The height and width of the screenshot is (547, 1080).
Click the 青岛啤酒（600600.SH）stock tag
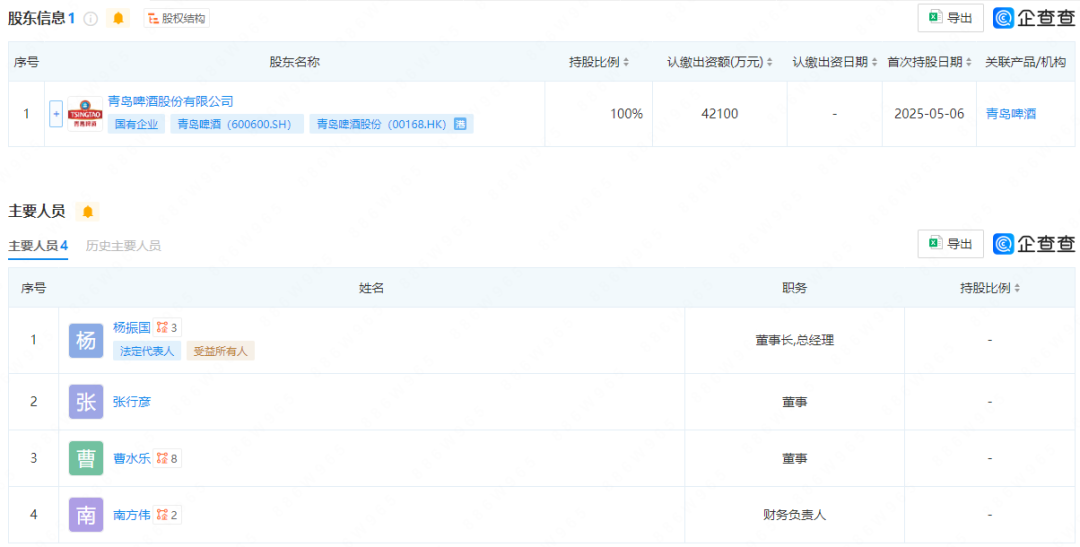[x=238, y=125]
